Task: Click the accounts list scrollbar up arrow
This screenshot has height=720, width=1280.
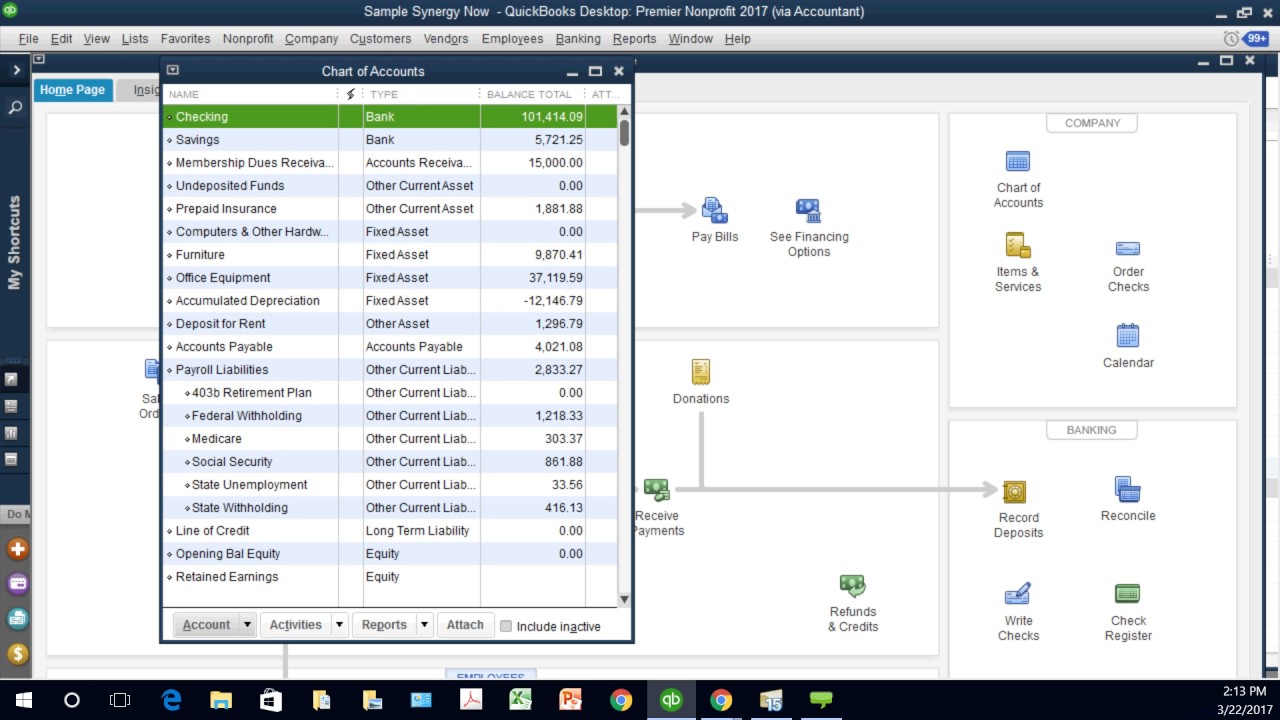Action: (x=624, y=112)
